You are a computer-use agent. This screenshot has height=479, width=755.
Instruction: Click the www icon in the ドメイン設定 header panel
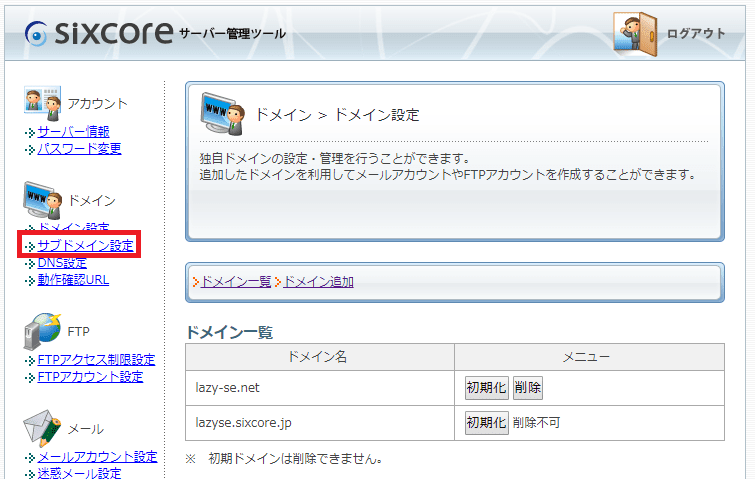tap(223, 114)
